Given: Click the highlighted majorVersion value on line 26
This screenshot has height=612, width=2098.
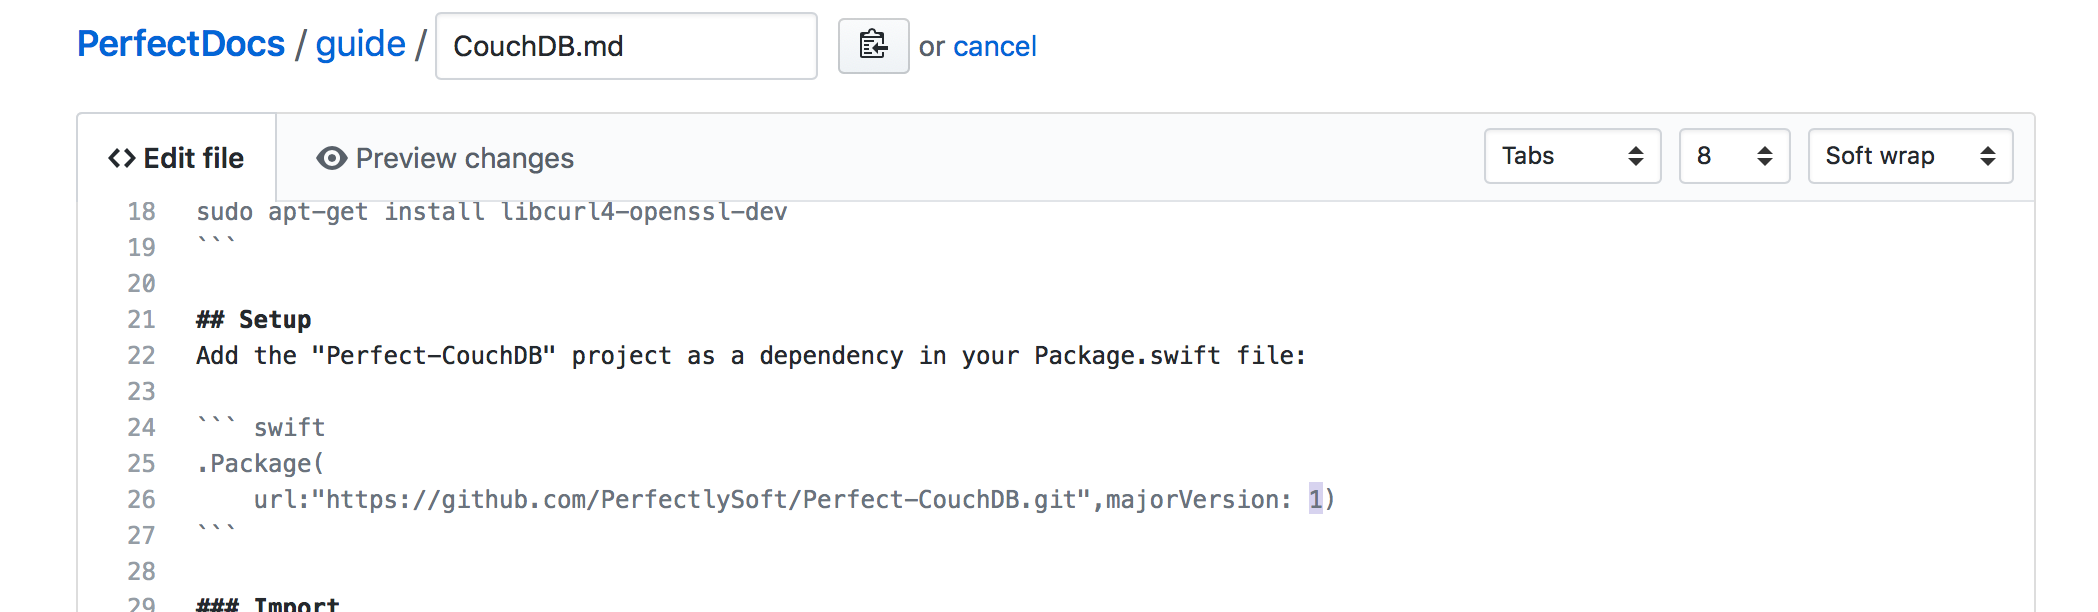Looking at the screenshot, I should click(x=1316, y=499).
